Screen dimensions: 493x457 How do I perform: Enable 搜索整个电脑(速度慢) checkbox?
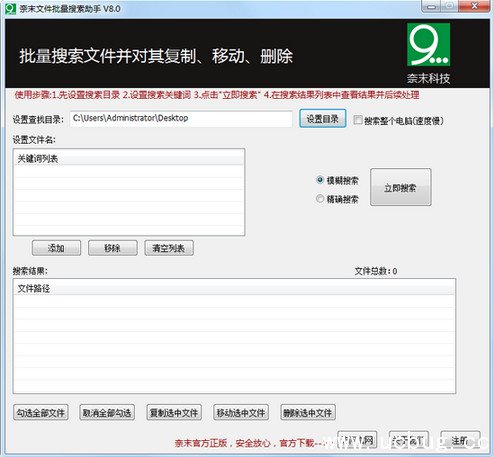pos(358,120)
